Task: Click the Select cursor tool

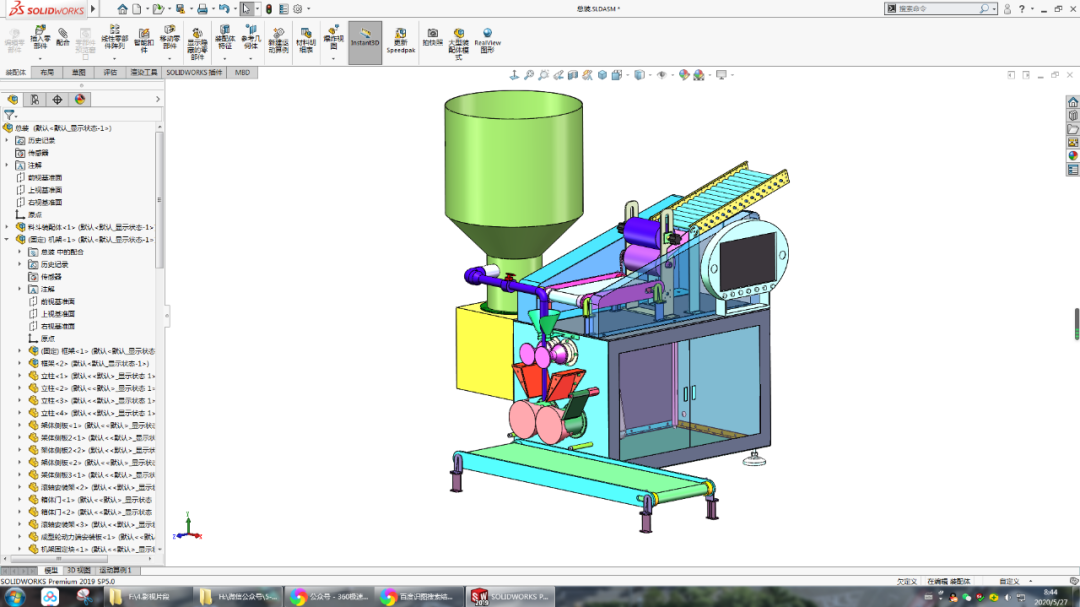Action: pos(246,9)
